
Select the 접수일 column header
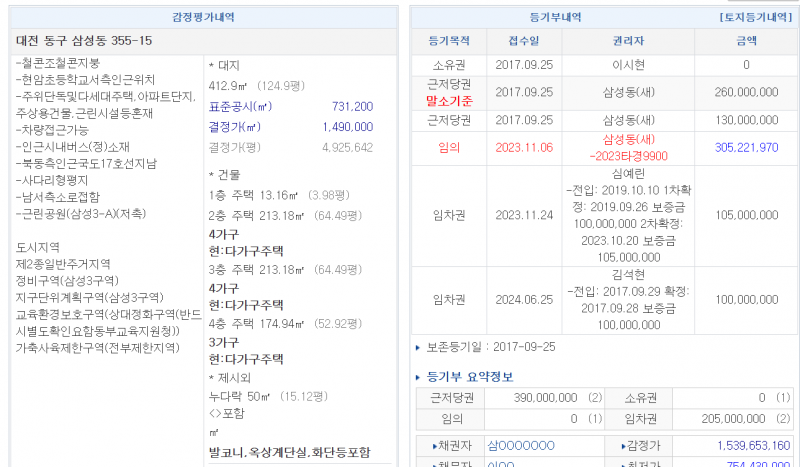(x=522, y=41)
